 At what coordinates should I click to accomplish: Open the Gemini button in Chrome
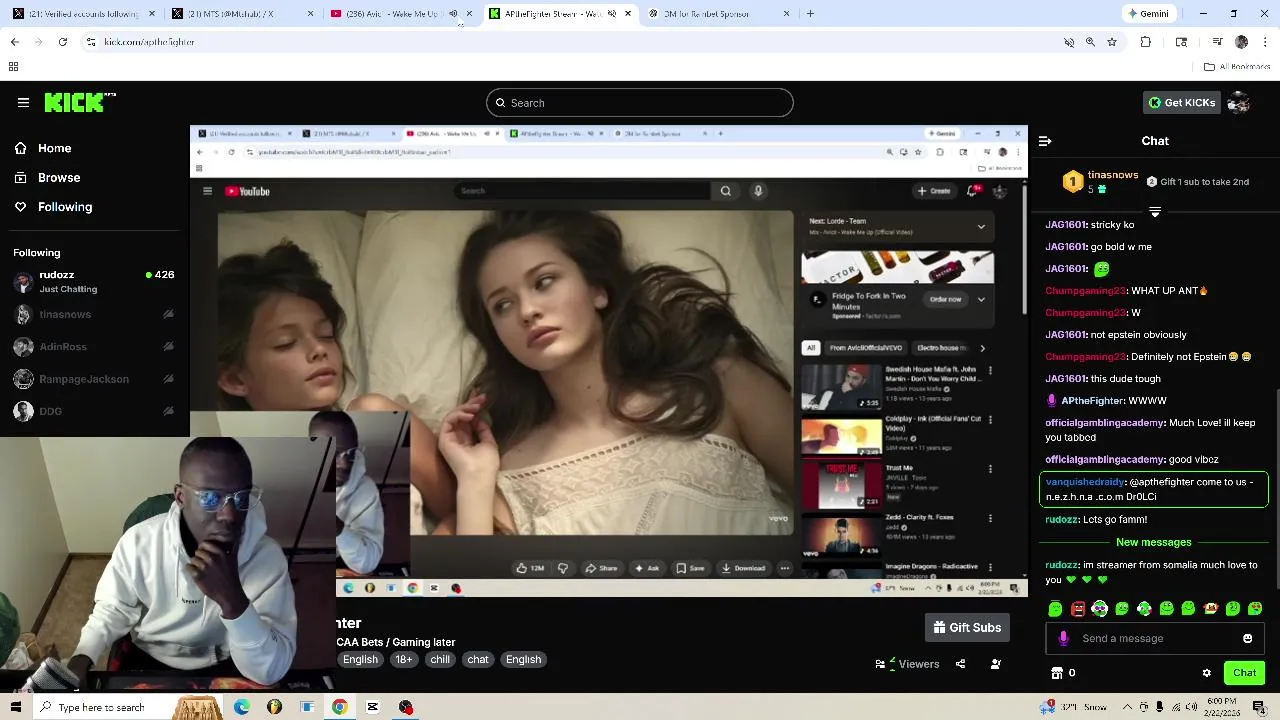[1148, 14]
